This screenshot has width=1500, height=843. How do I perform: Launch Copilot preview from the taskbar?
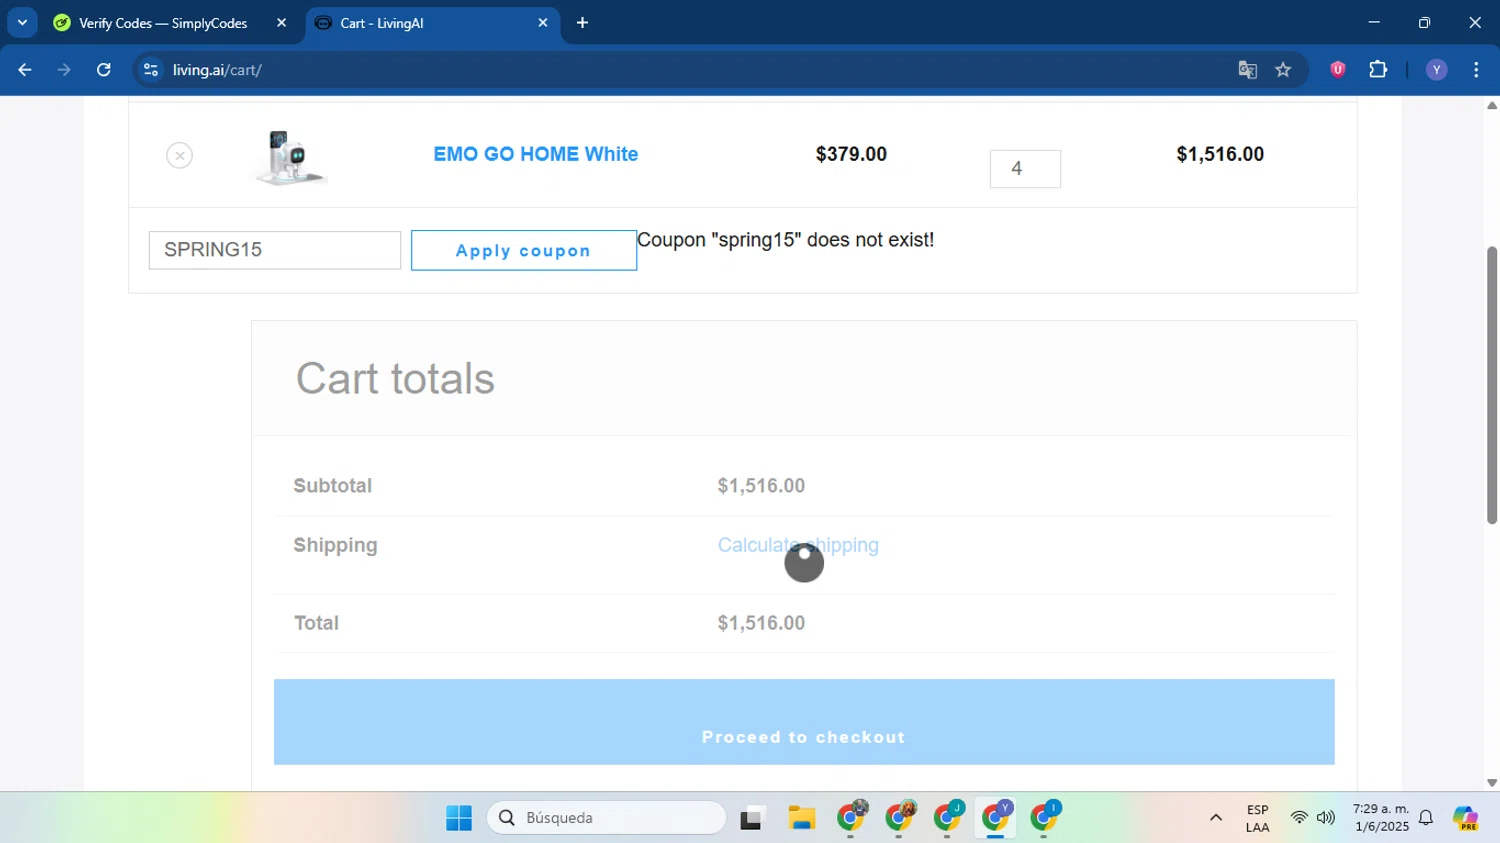click(1466, 818)
